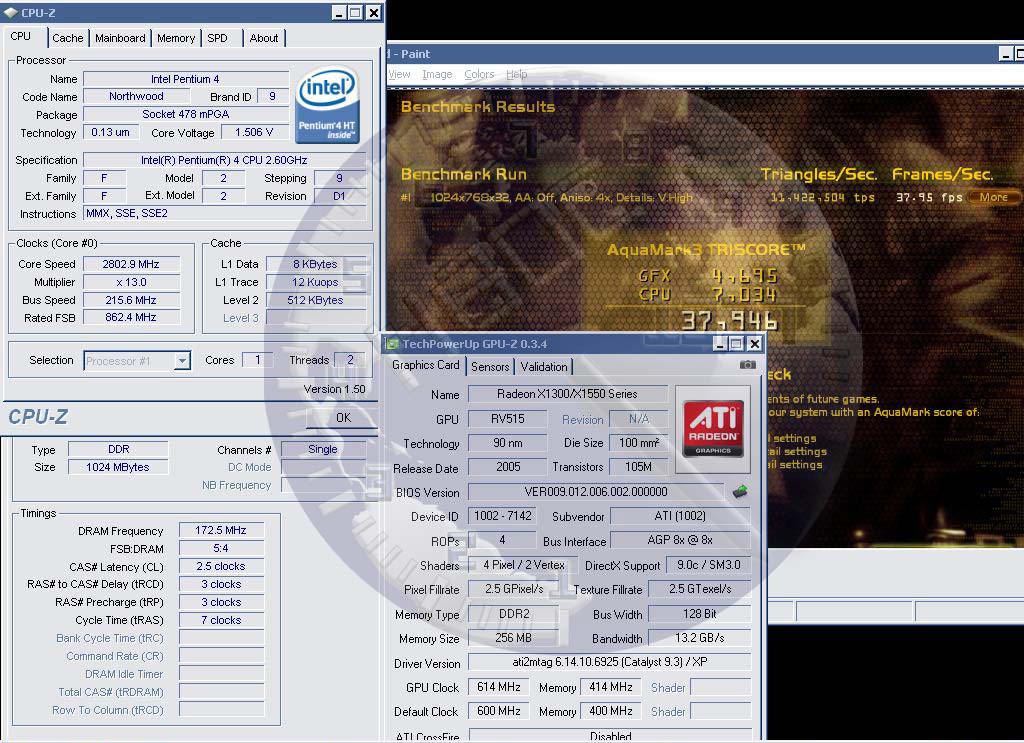Image resolution: width=1024 pixels, height=743 pixels.
Task: Click the DirectX Support value 9.0c / SM3.0
Action: click(709, 565)
